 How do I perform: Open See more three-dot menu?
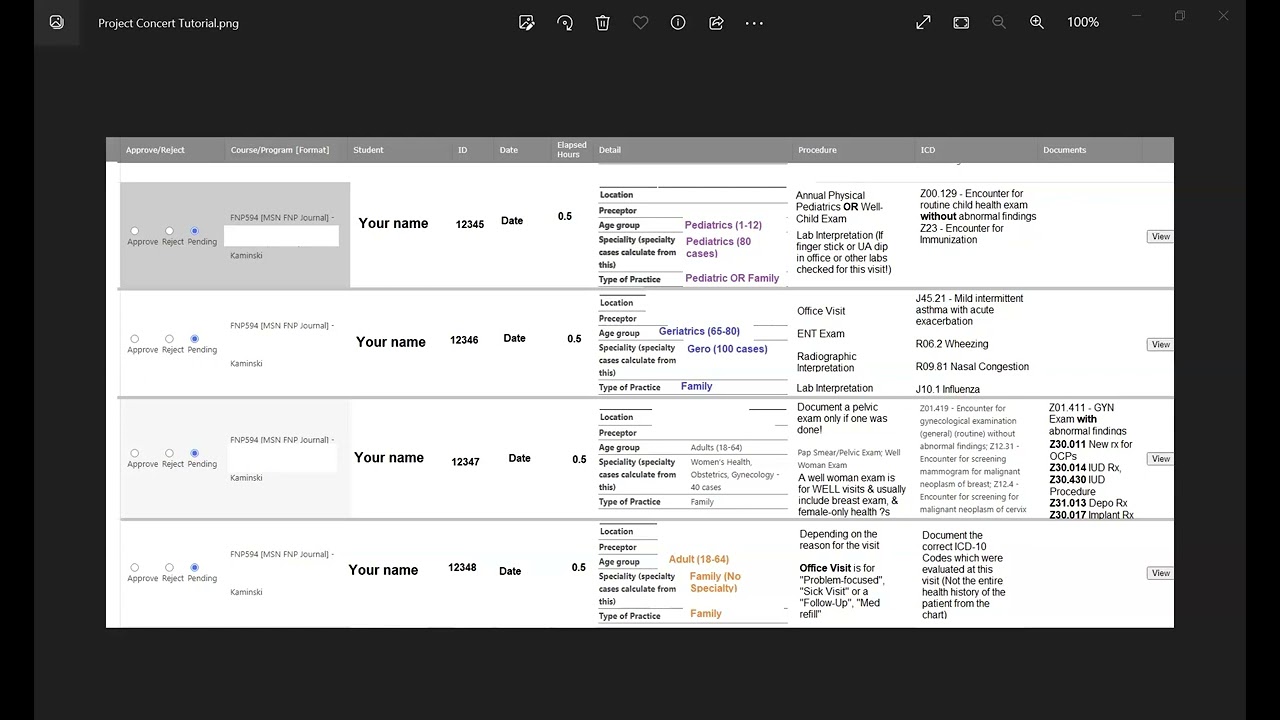coord(754,22)
